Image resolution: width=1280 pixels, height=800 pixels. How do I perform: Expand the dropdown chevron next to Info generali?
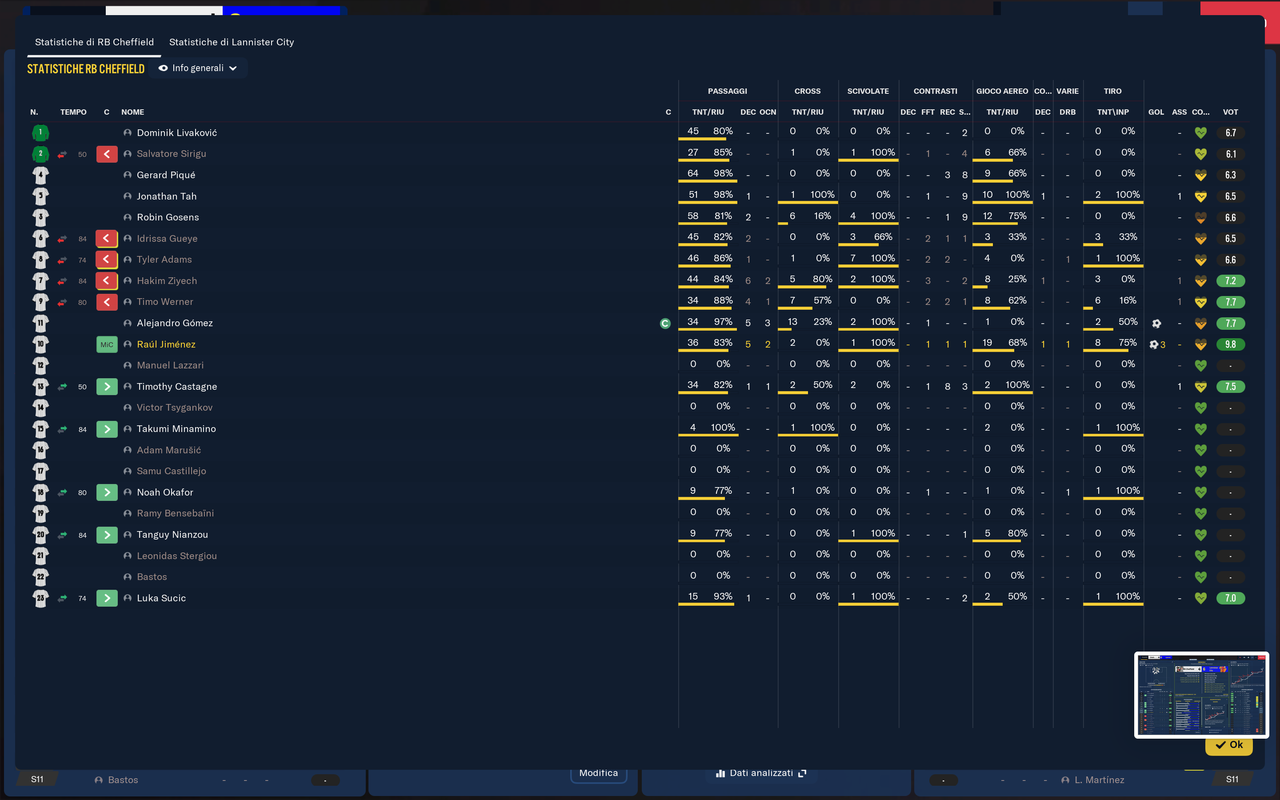[233, 69]
